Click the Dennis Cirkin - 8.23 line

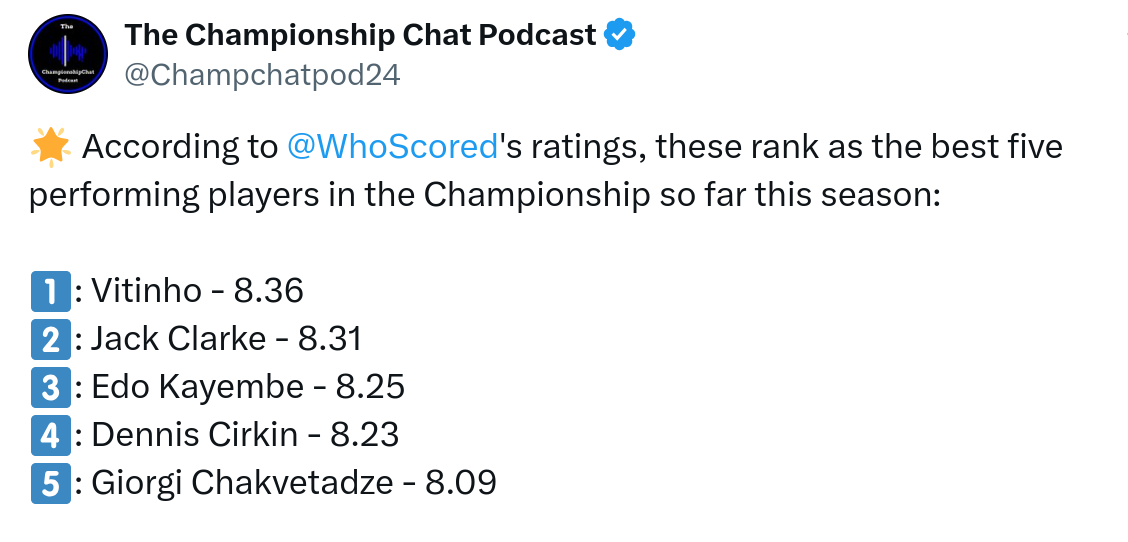pyautogui.click(x=245, y=435)
